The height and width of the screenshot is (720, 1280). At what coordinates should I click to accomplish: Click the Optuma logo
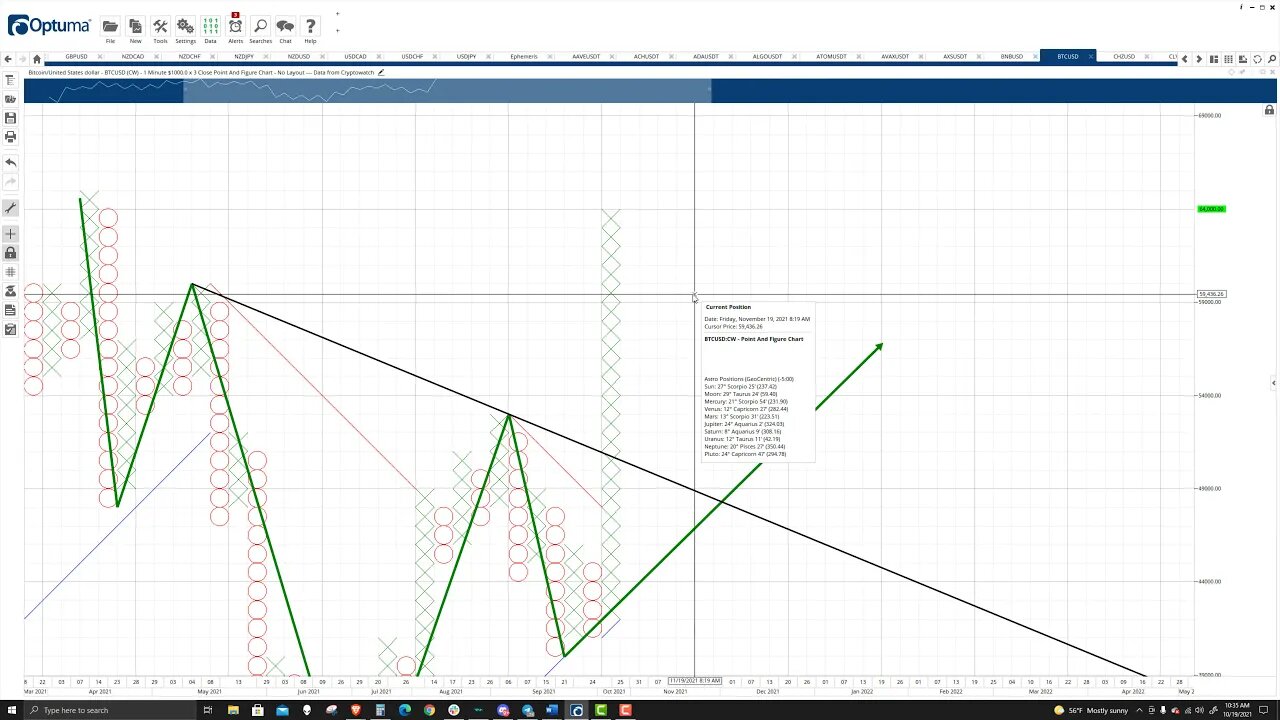coord(49,26)
